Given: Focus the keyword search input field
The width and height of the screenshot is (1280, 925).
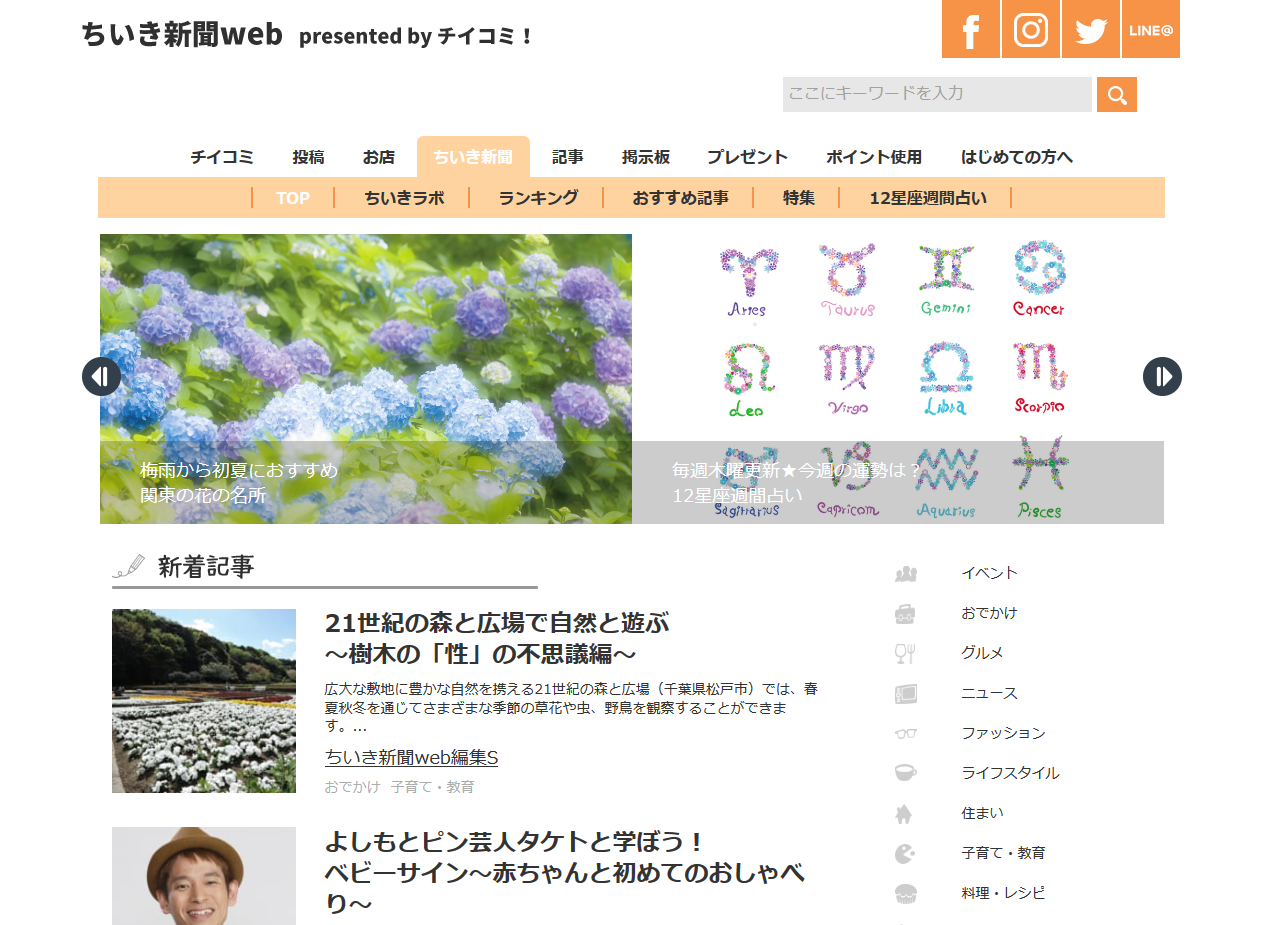Looking at the screenshot, I should (937, 95).
